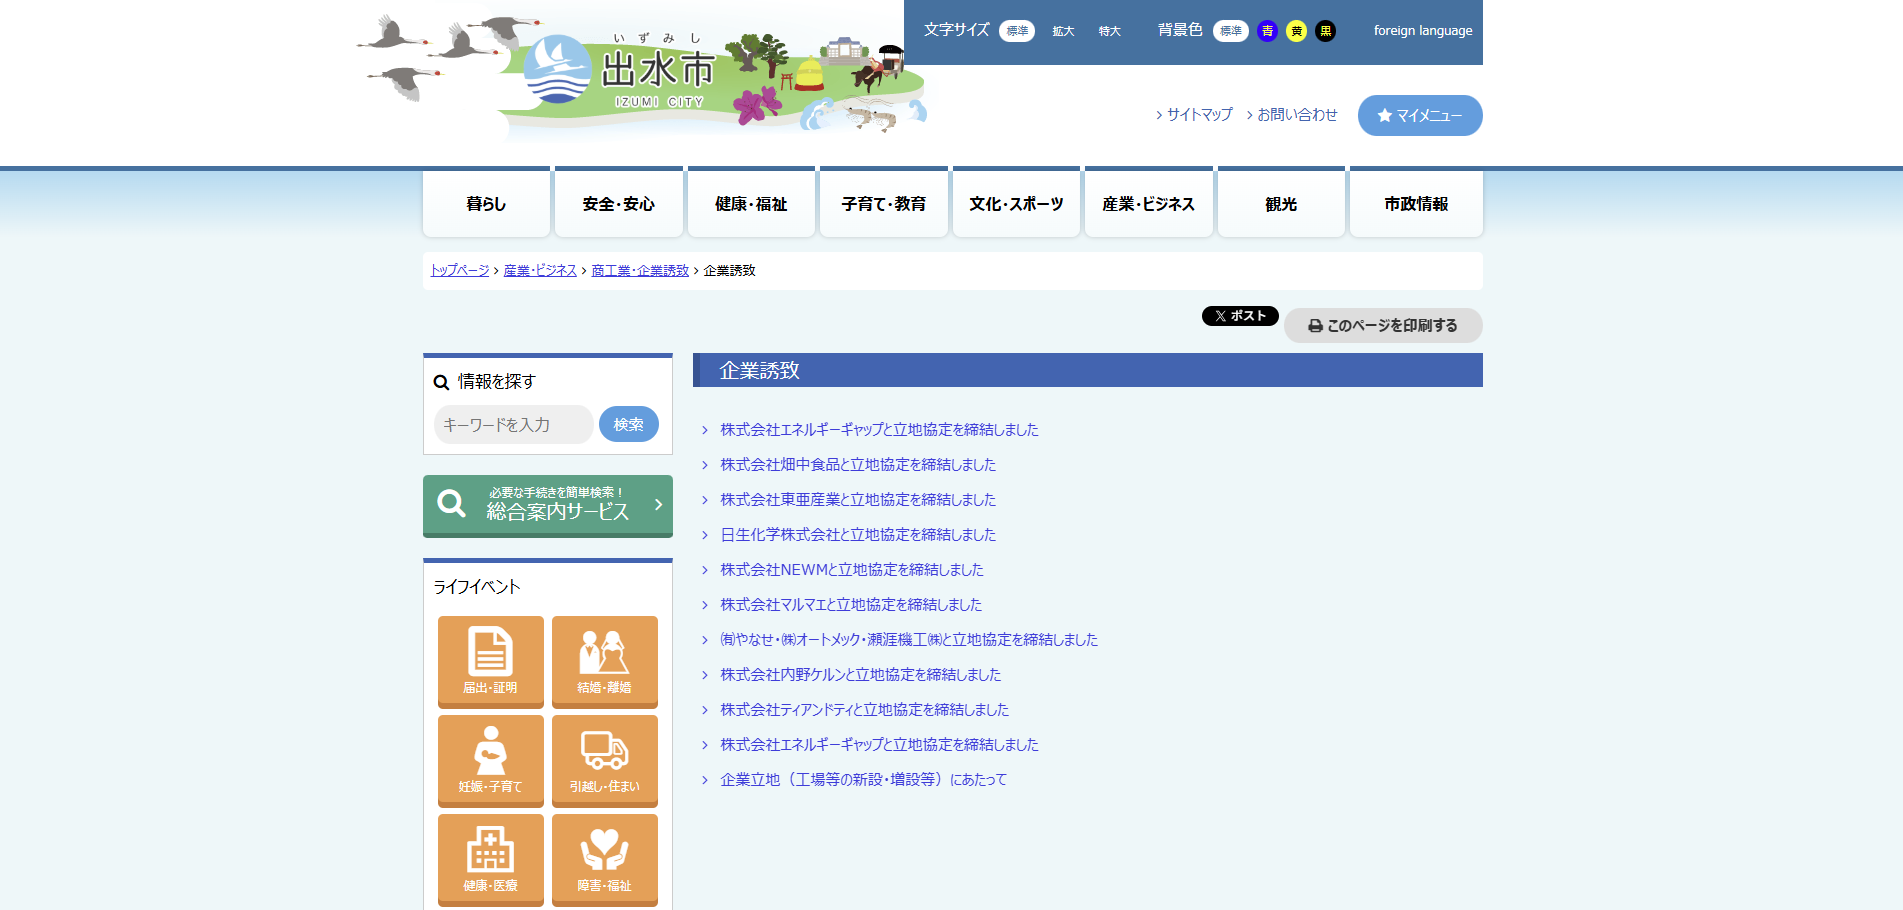Click このページを印刷する print button

[x=1383, y=325]
